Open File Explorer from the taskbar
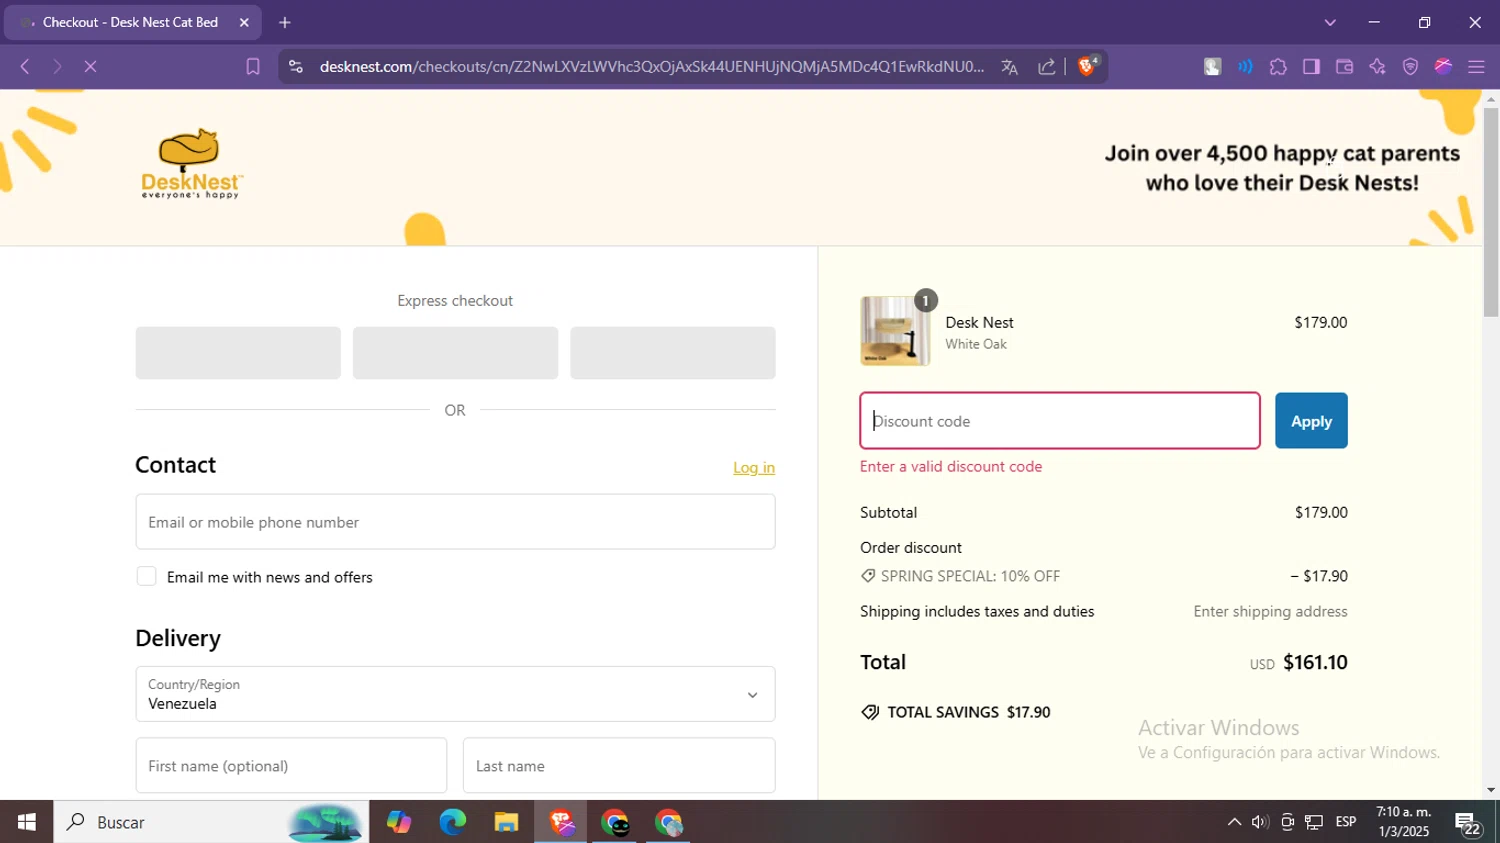1500x843 pixels. coord(506,822)
